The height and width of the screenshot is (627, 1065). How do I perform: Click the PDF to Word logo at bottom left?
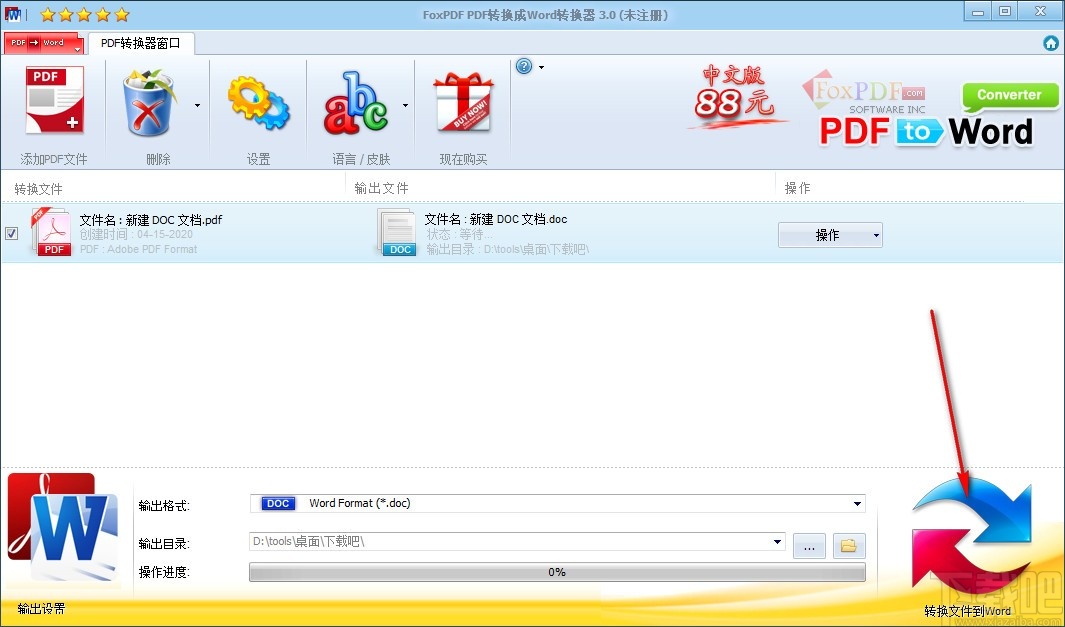[62, 527]
